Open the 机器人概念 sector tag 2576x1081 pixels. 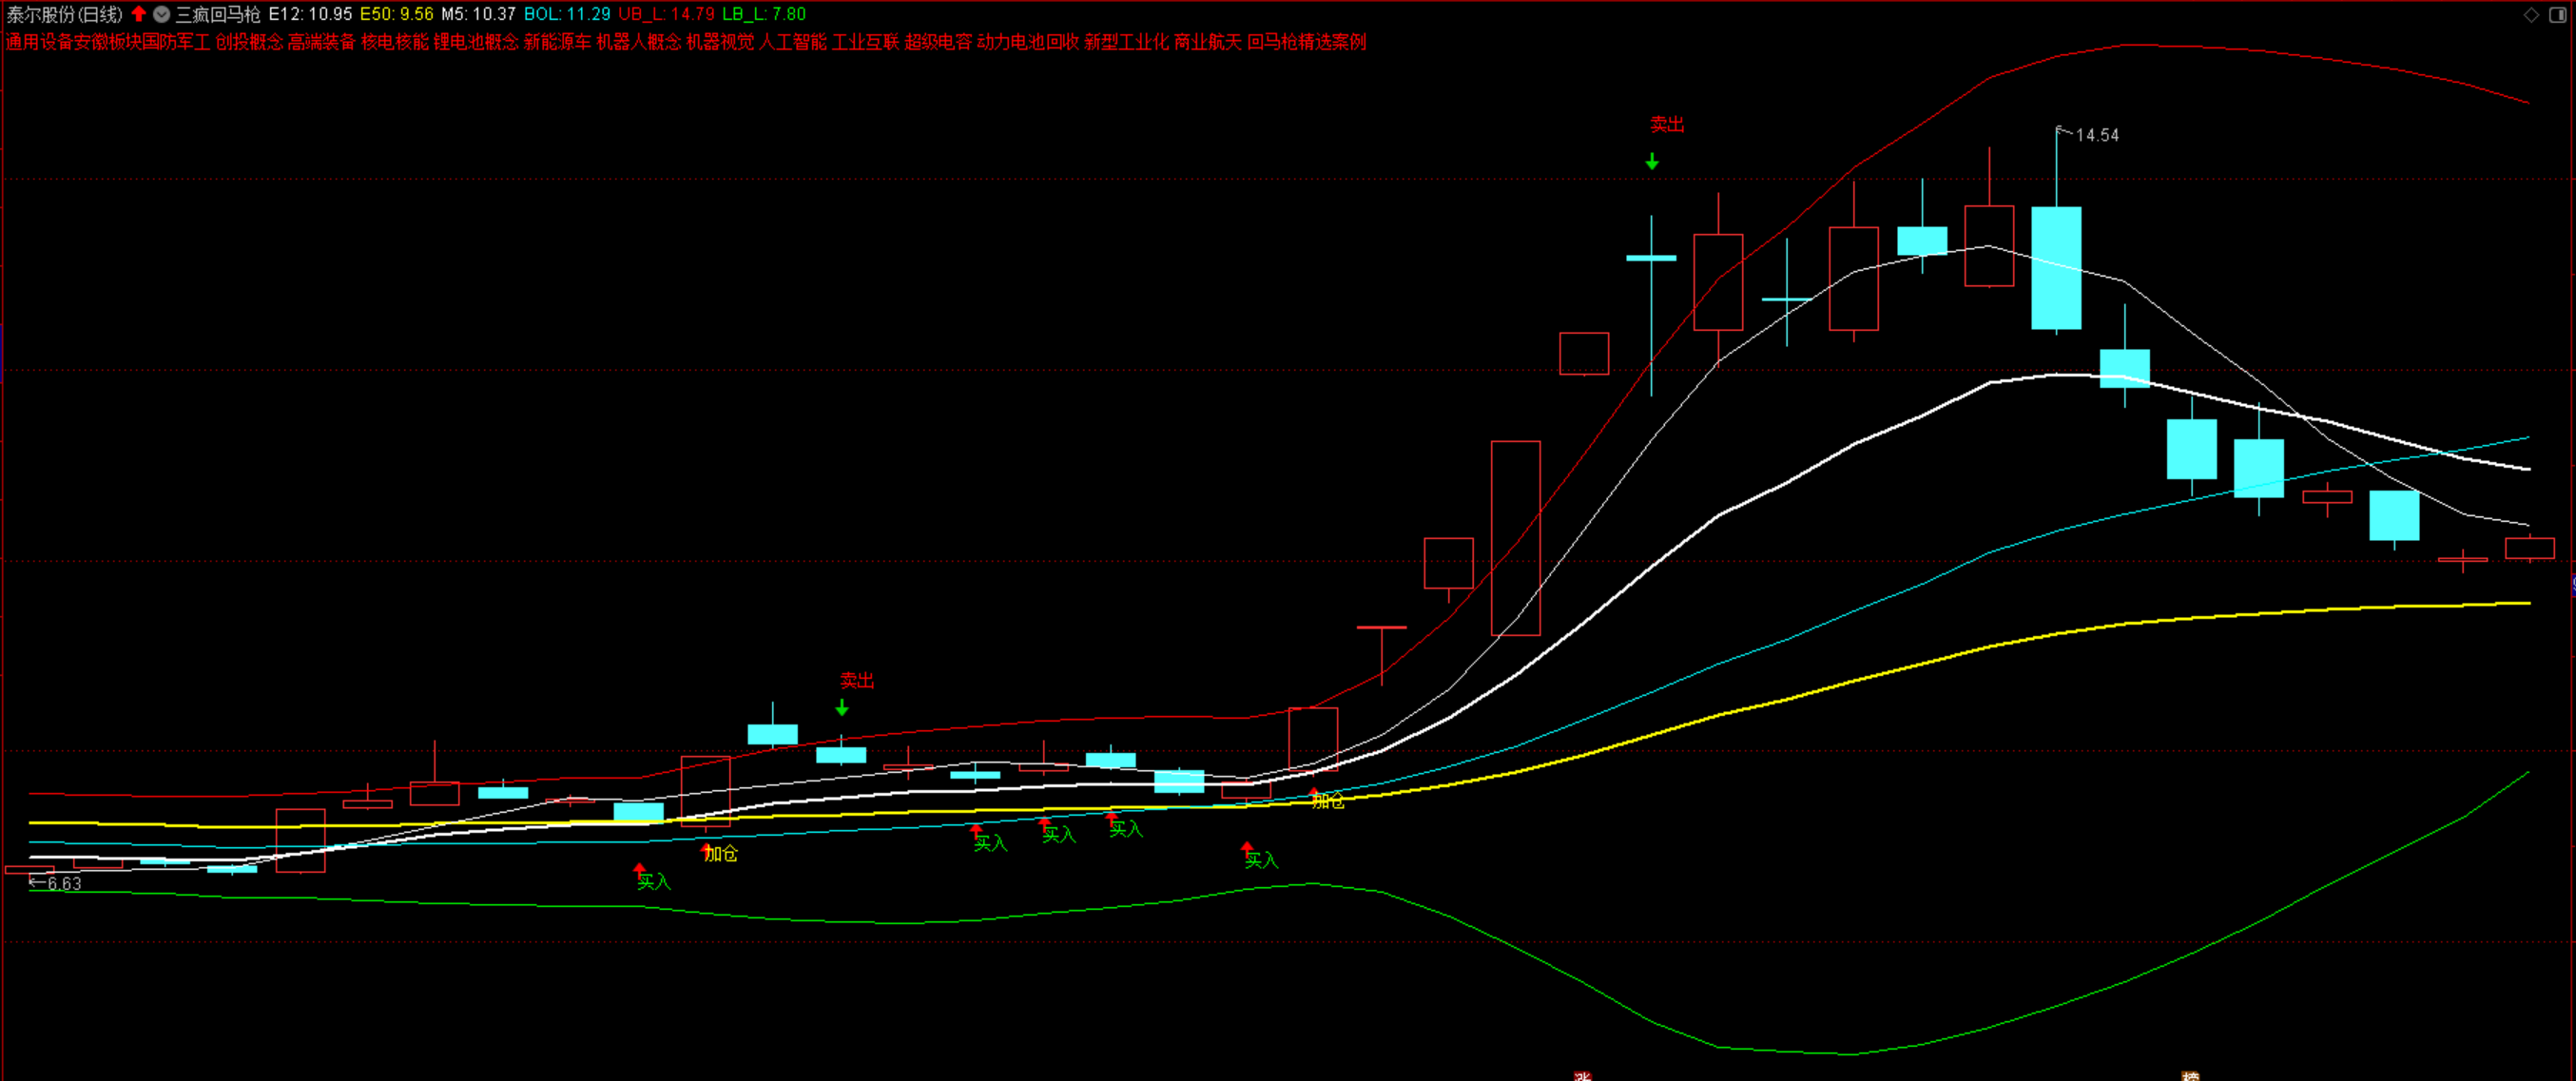[x=639, y=42]
